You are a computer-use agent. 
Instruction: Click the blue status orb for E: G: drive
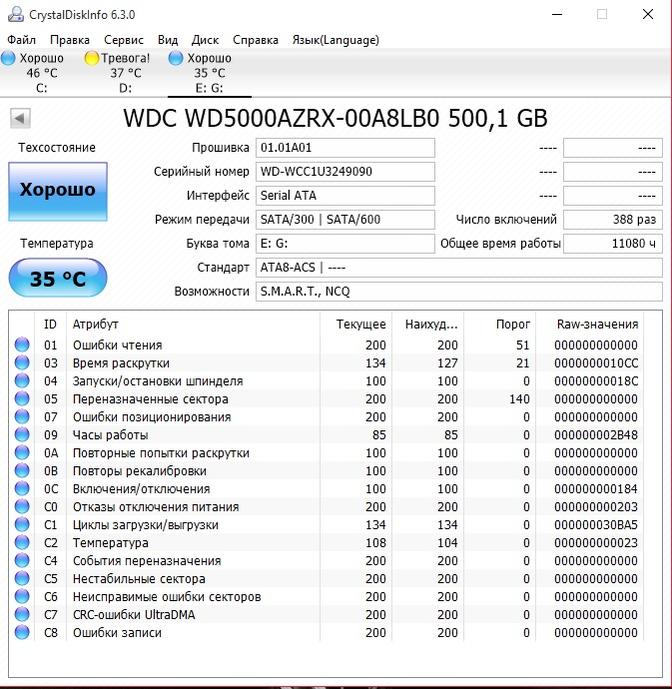pos(175,58)
